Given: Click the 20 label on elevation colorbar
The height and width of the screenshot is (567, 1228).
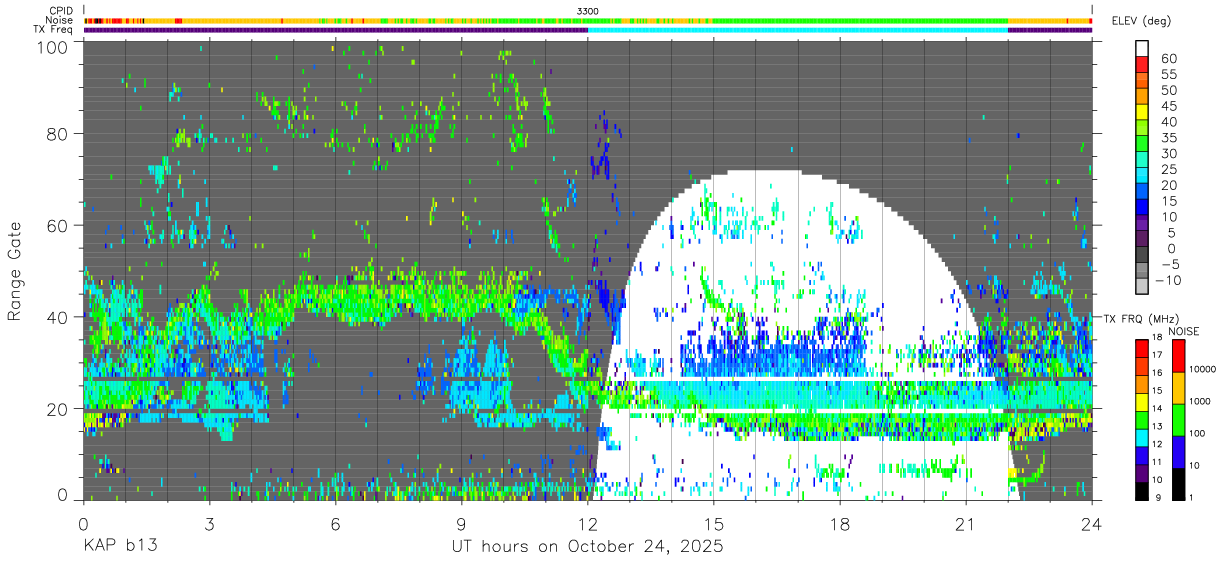Looking at the screenshot, I should (x=1168, y=185).
